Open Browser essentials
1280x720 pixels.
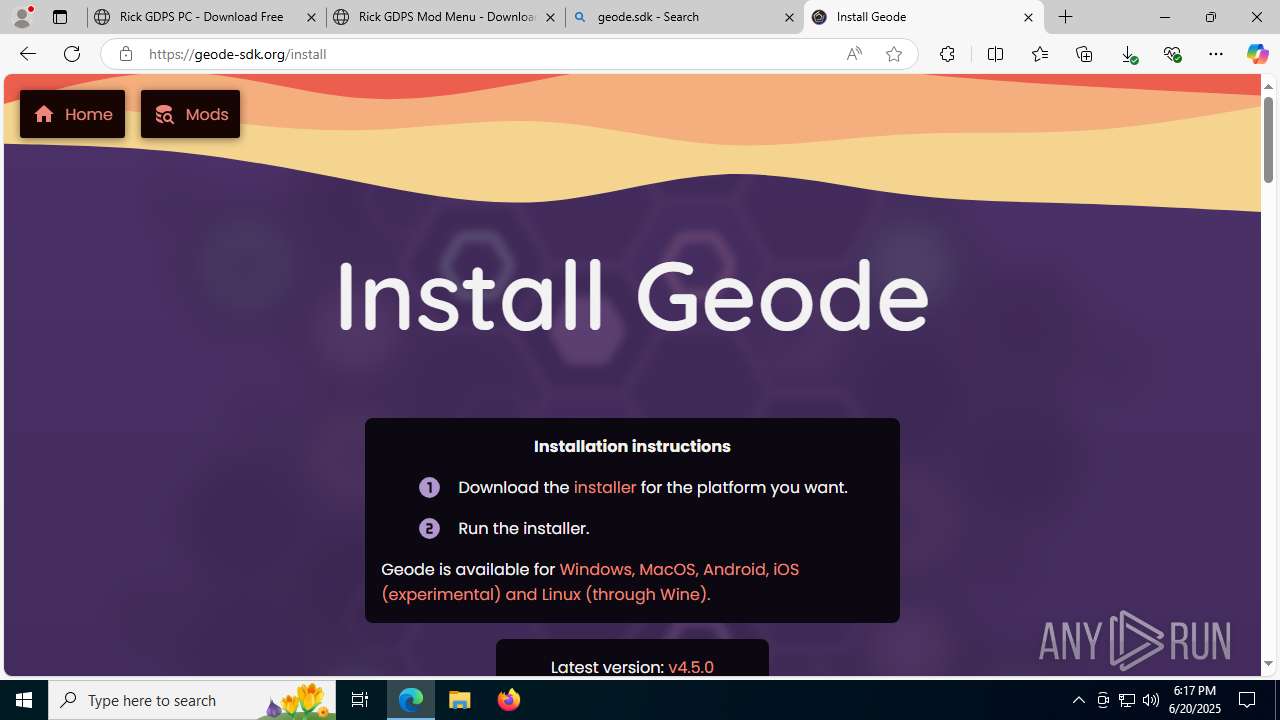click(x=1172, y=54)
